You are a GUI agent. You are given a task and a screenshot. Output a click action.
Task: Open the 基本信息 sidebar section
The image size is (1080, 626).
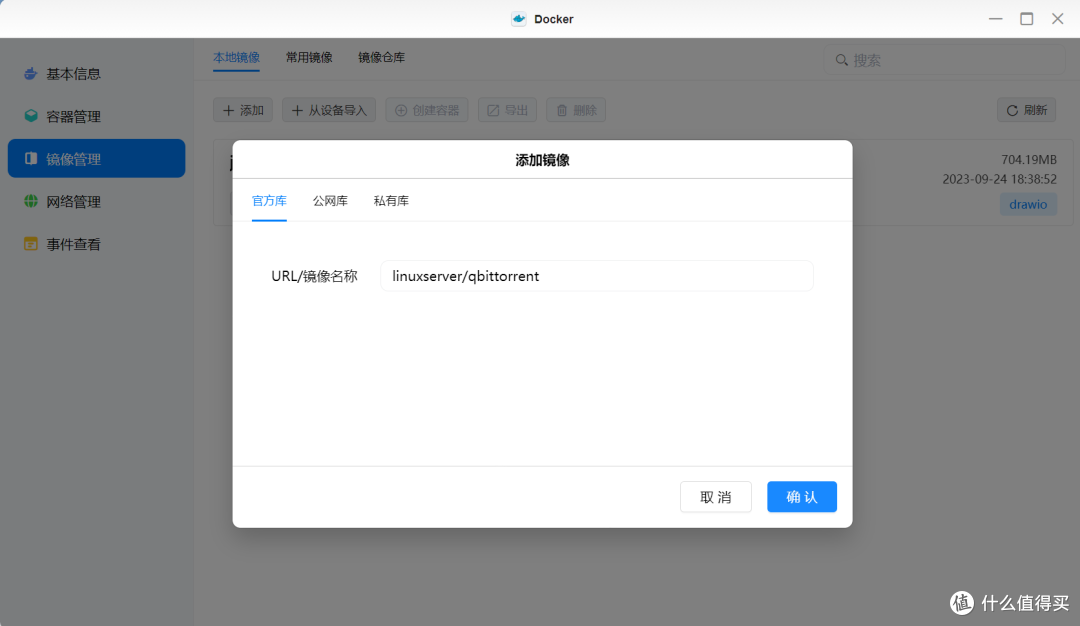(x=96, y=74)
